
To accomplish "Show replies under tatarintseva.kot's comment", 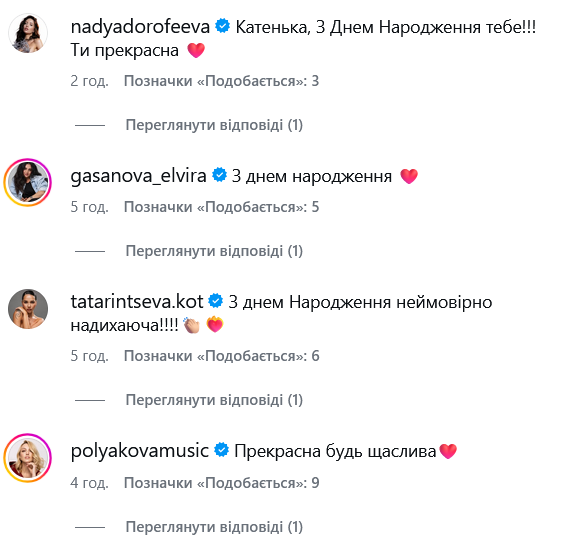I will point(214,400).
